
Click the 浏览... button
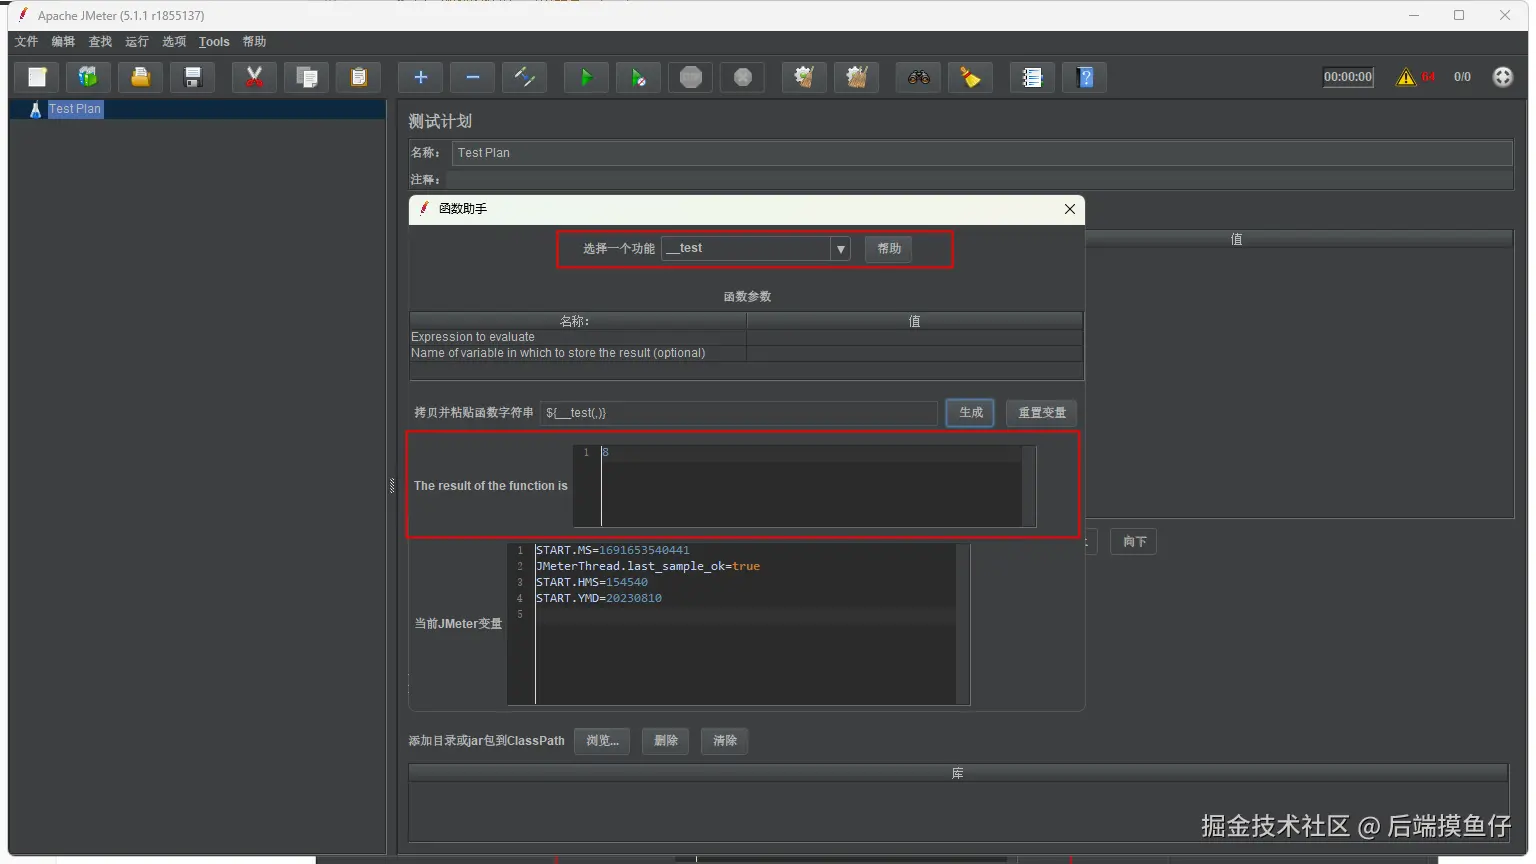coord(602,741)
